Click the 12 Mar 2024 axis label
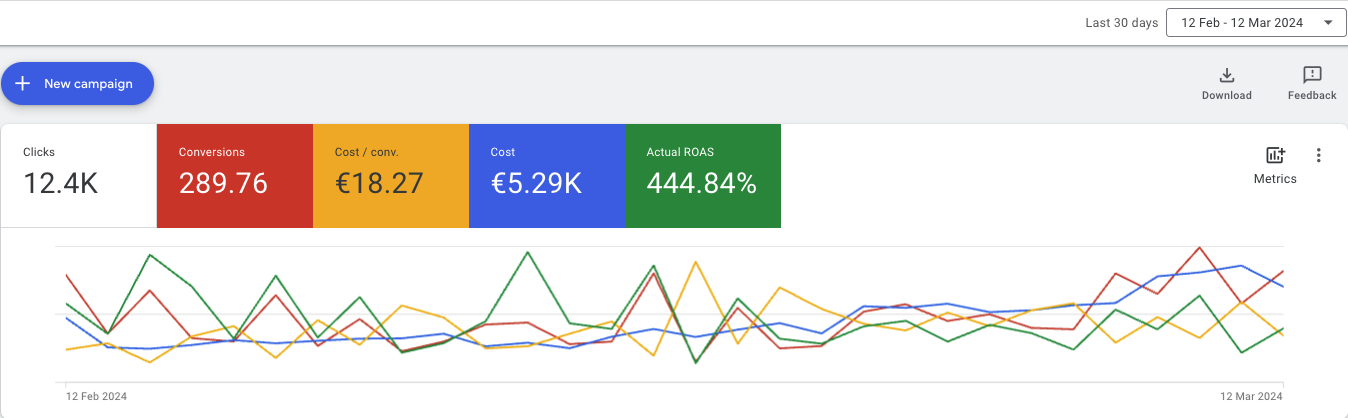The image size is (1348, 418). (x=1252, y=397)
